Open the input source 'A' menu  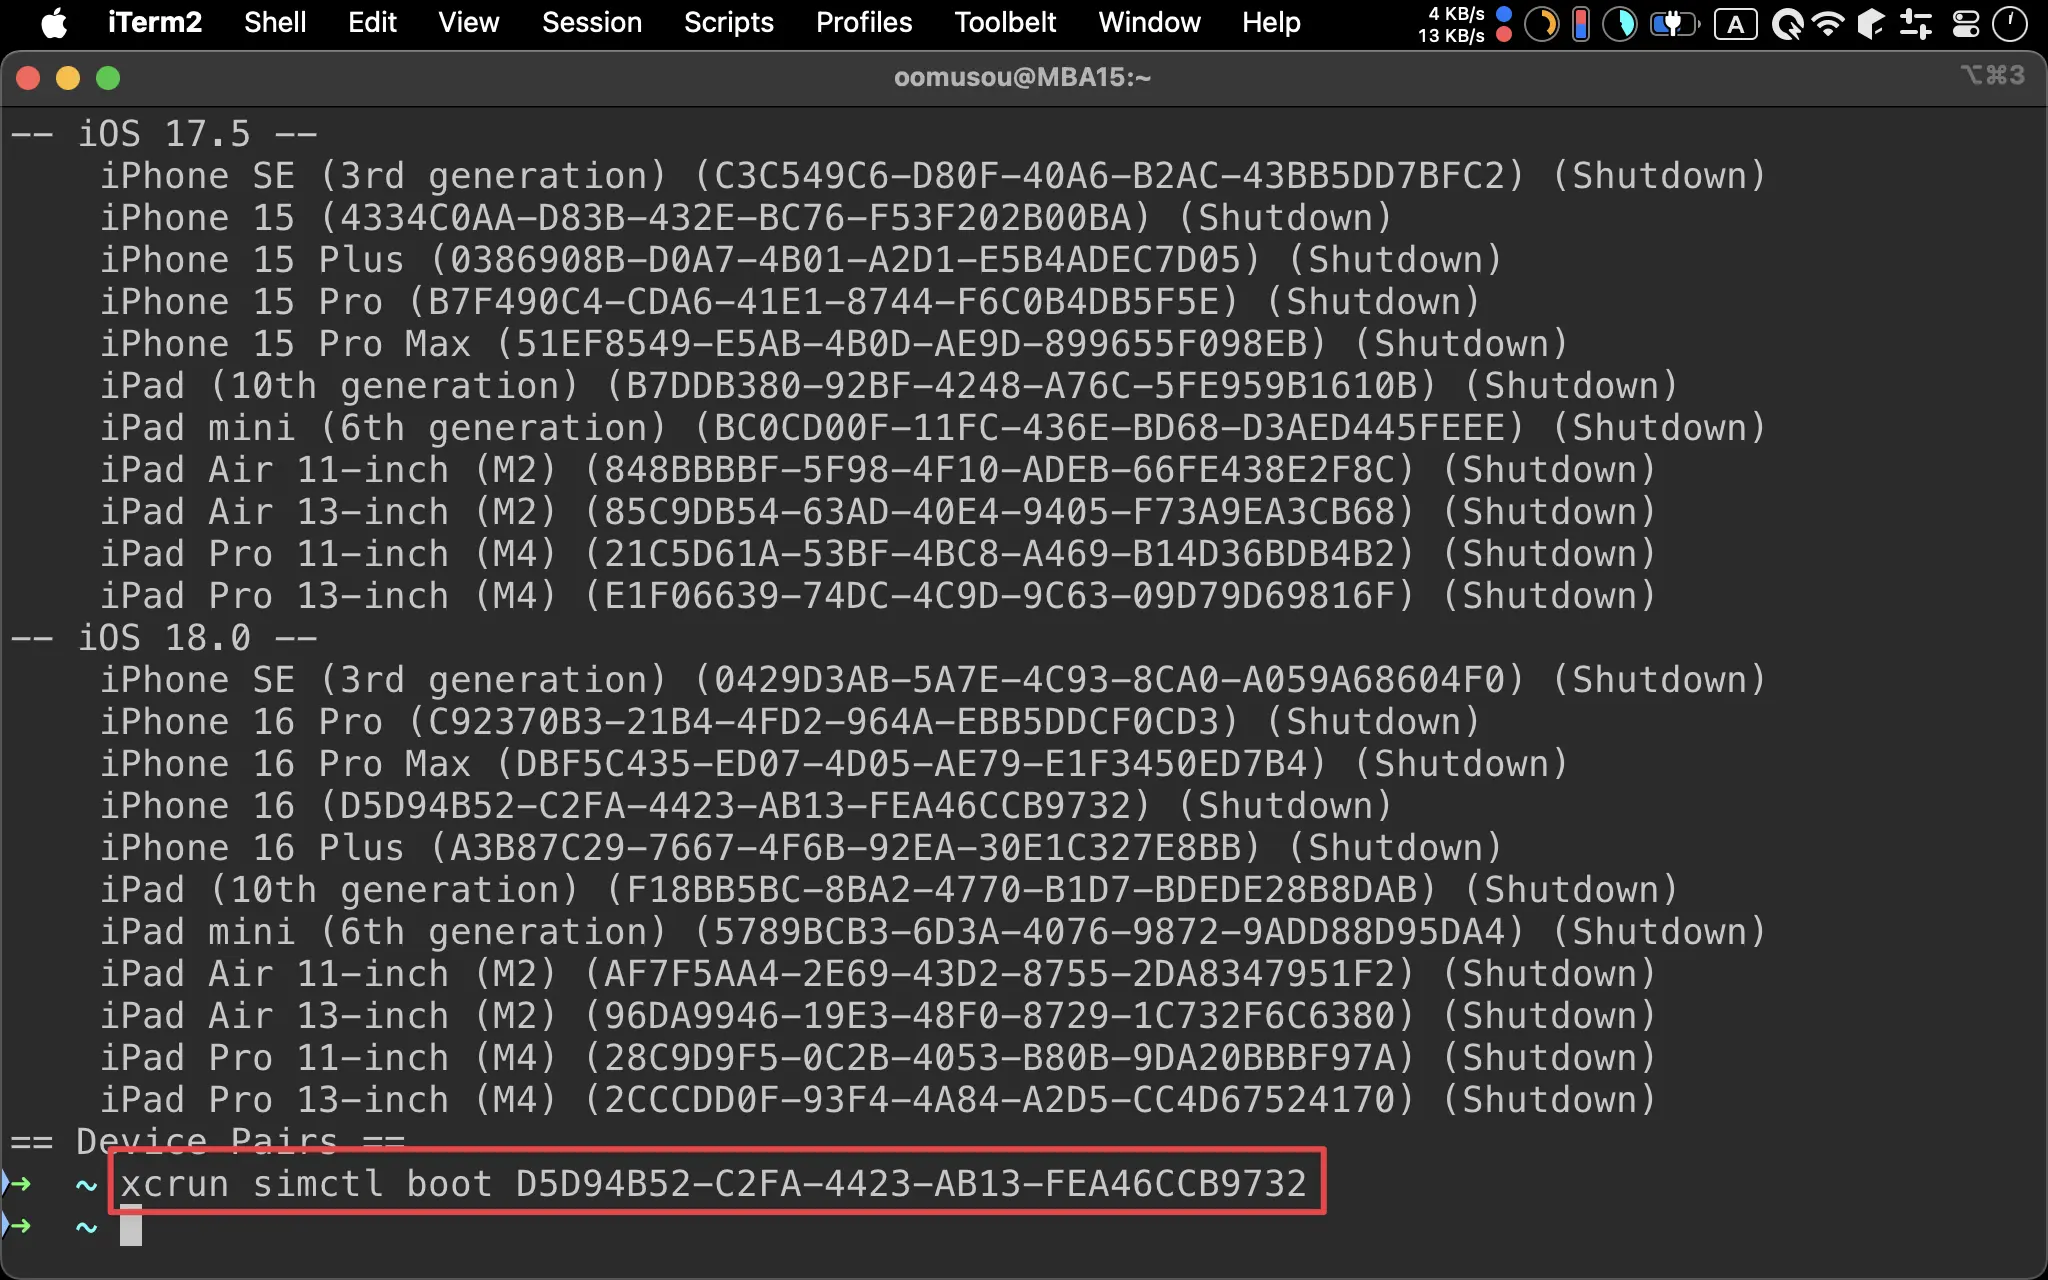tap(1736, 24)
